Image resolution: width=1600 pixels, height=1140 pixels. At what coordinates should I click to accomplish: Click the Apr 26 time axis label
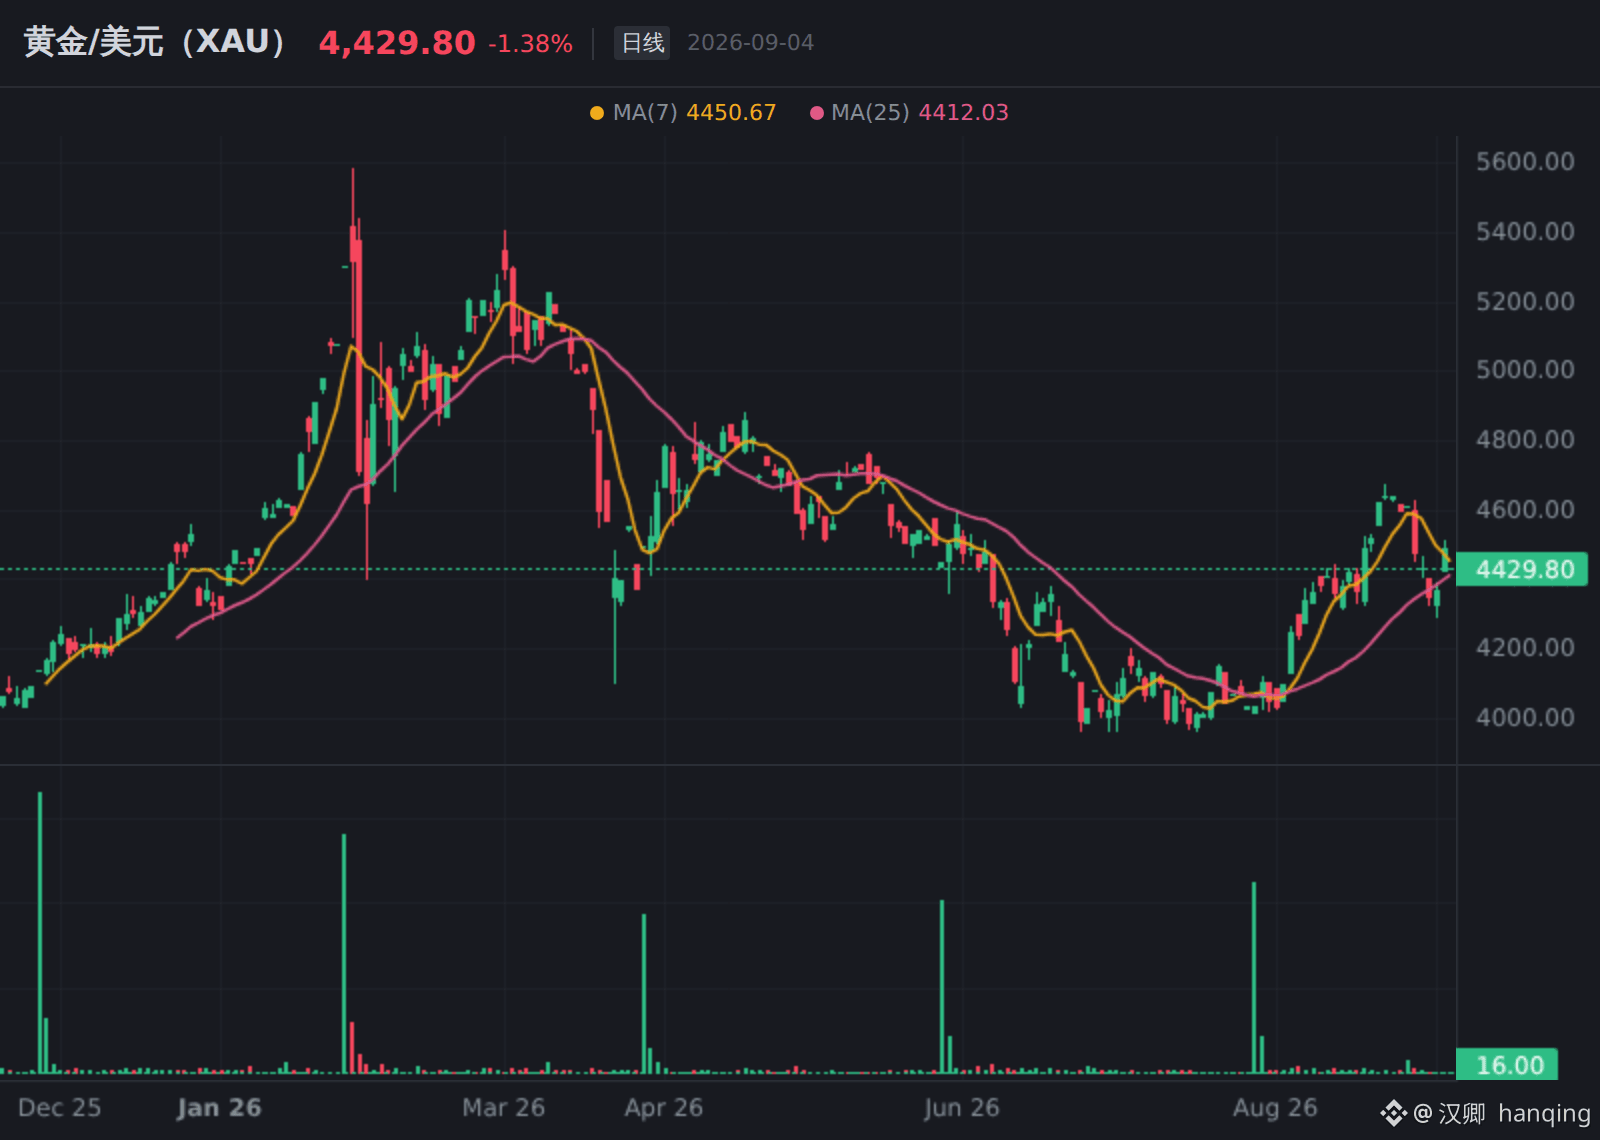click(x=664, y=1108)
